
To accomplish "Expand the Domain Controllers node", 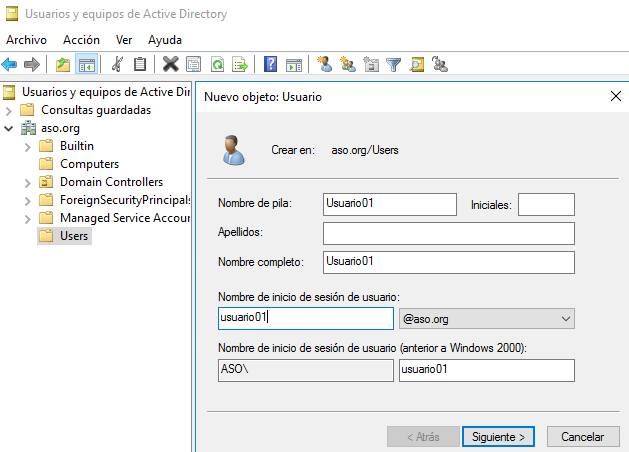I will (28, 182).
